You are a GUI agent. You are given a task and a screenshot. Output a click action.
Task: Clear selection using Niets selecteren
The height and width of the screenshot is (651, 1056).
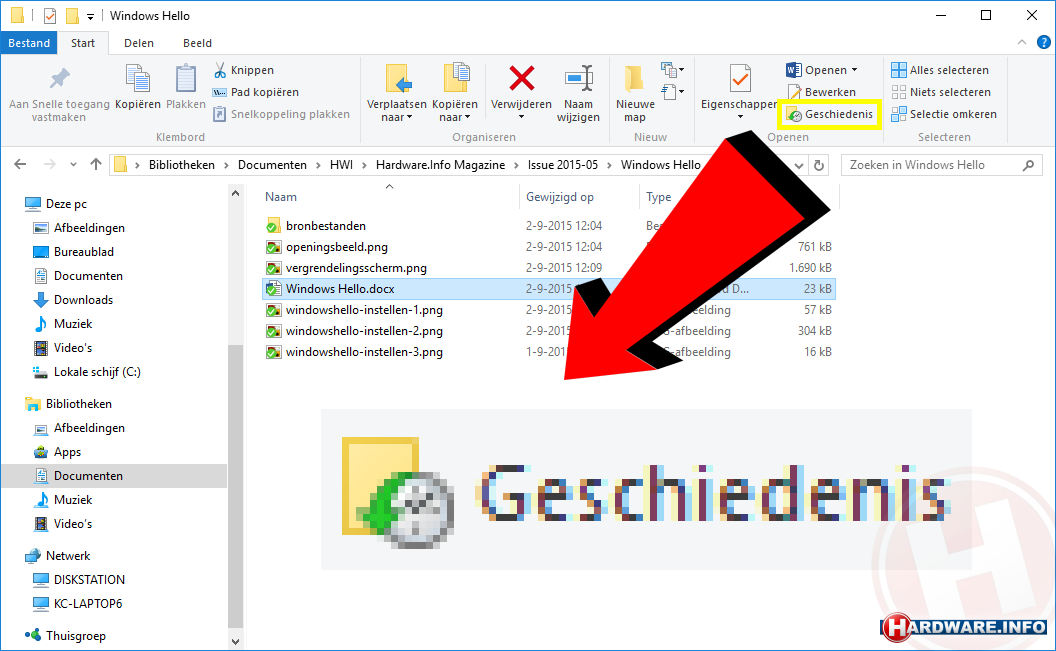[941, 92]
